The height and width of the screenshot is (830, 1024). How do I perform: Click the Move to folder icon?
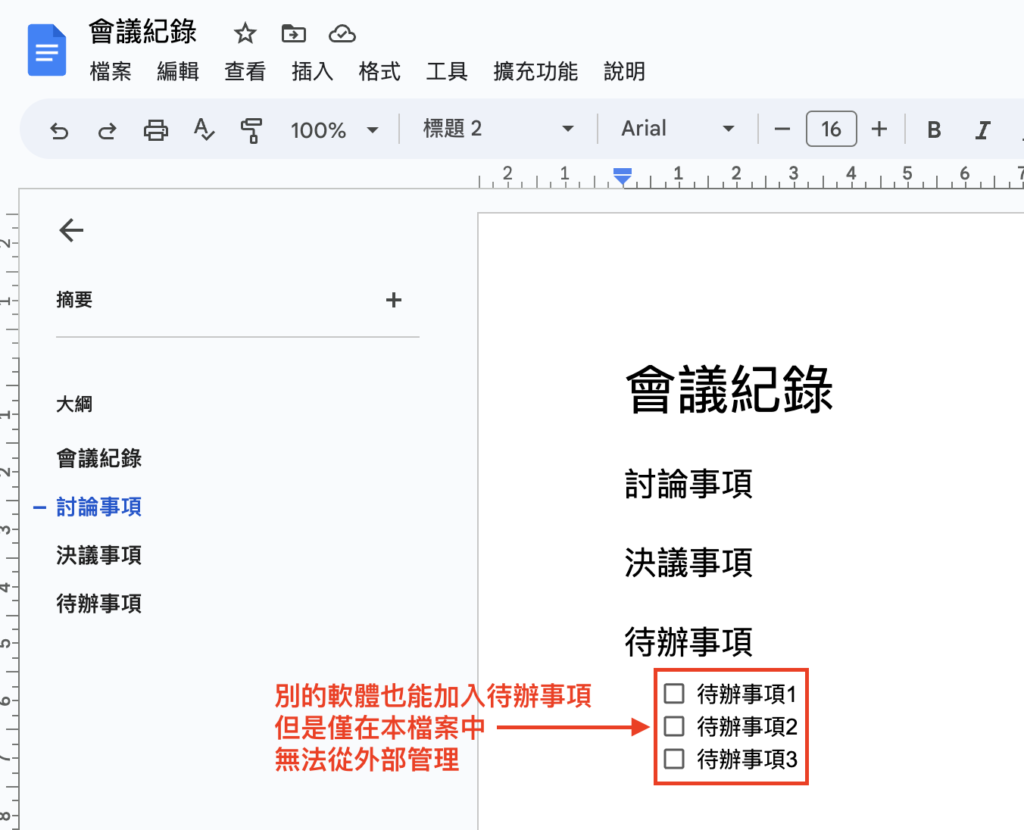pyautogui.click(x=293, y=33)
